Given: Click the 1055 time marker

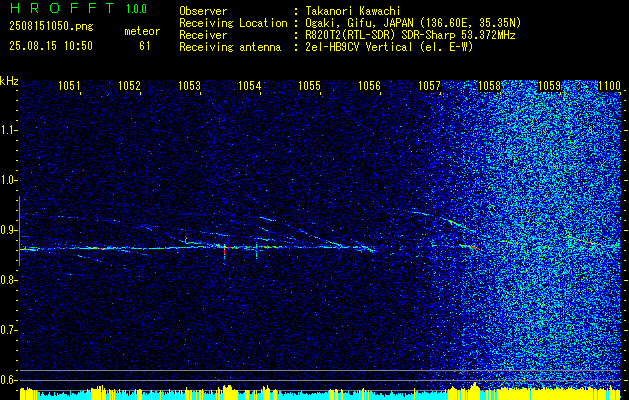Looking at the screenshot, I should (309, 85).
